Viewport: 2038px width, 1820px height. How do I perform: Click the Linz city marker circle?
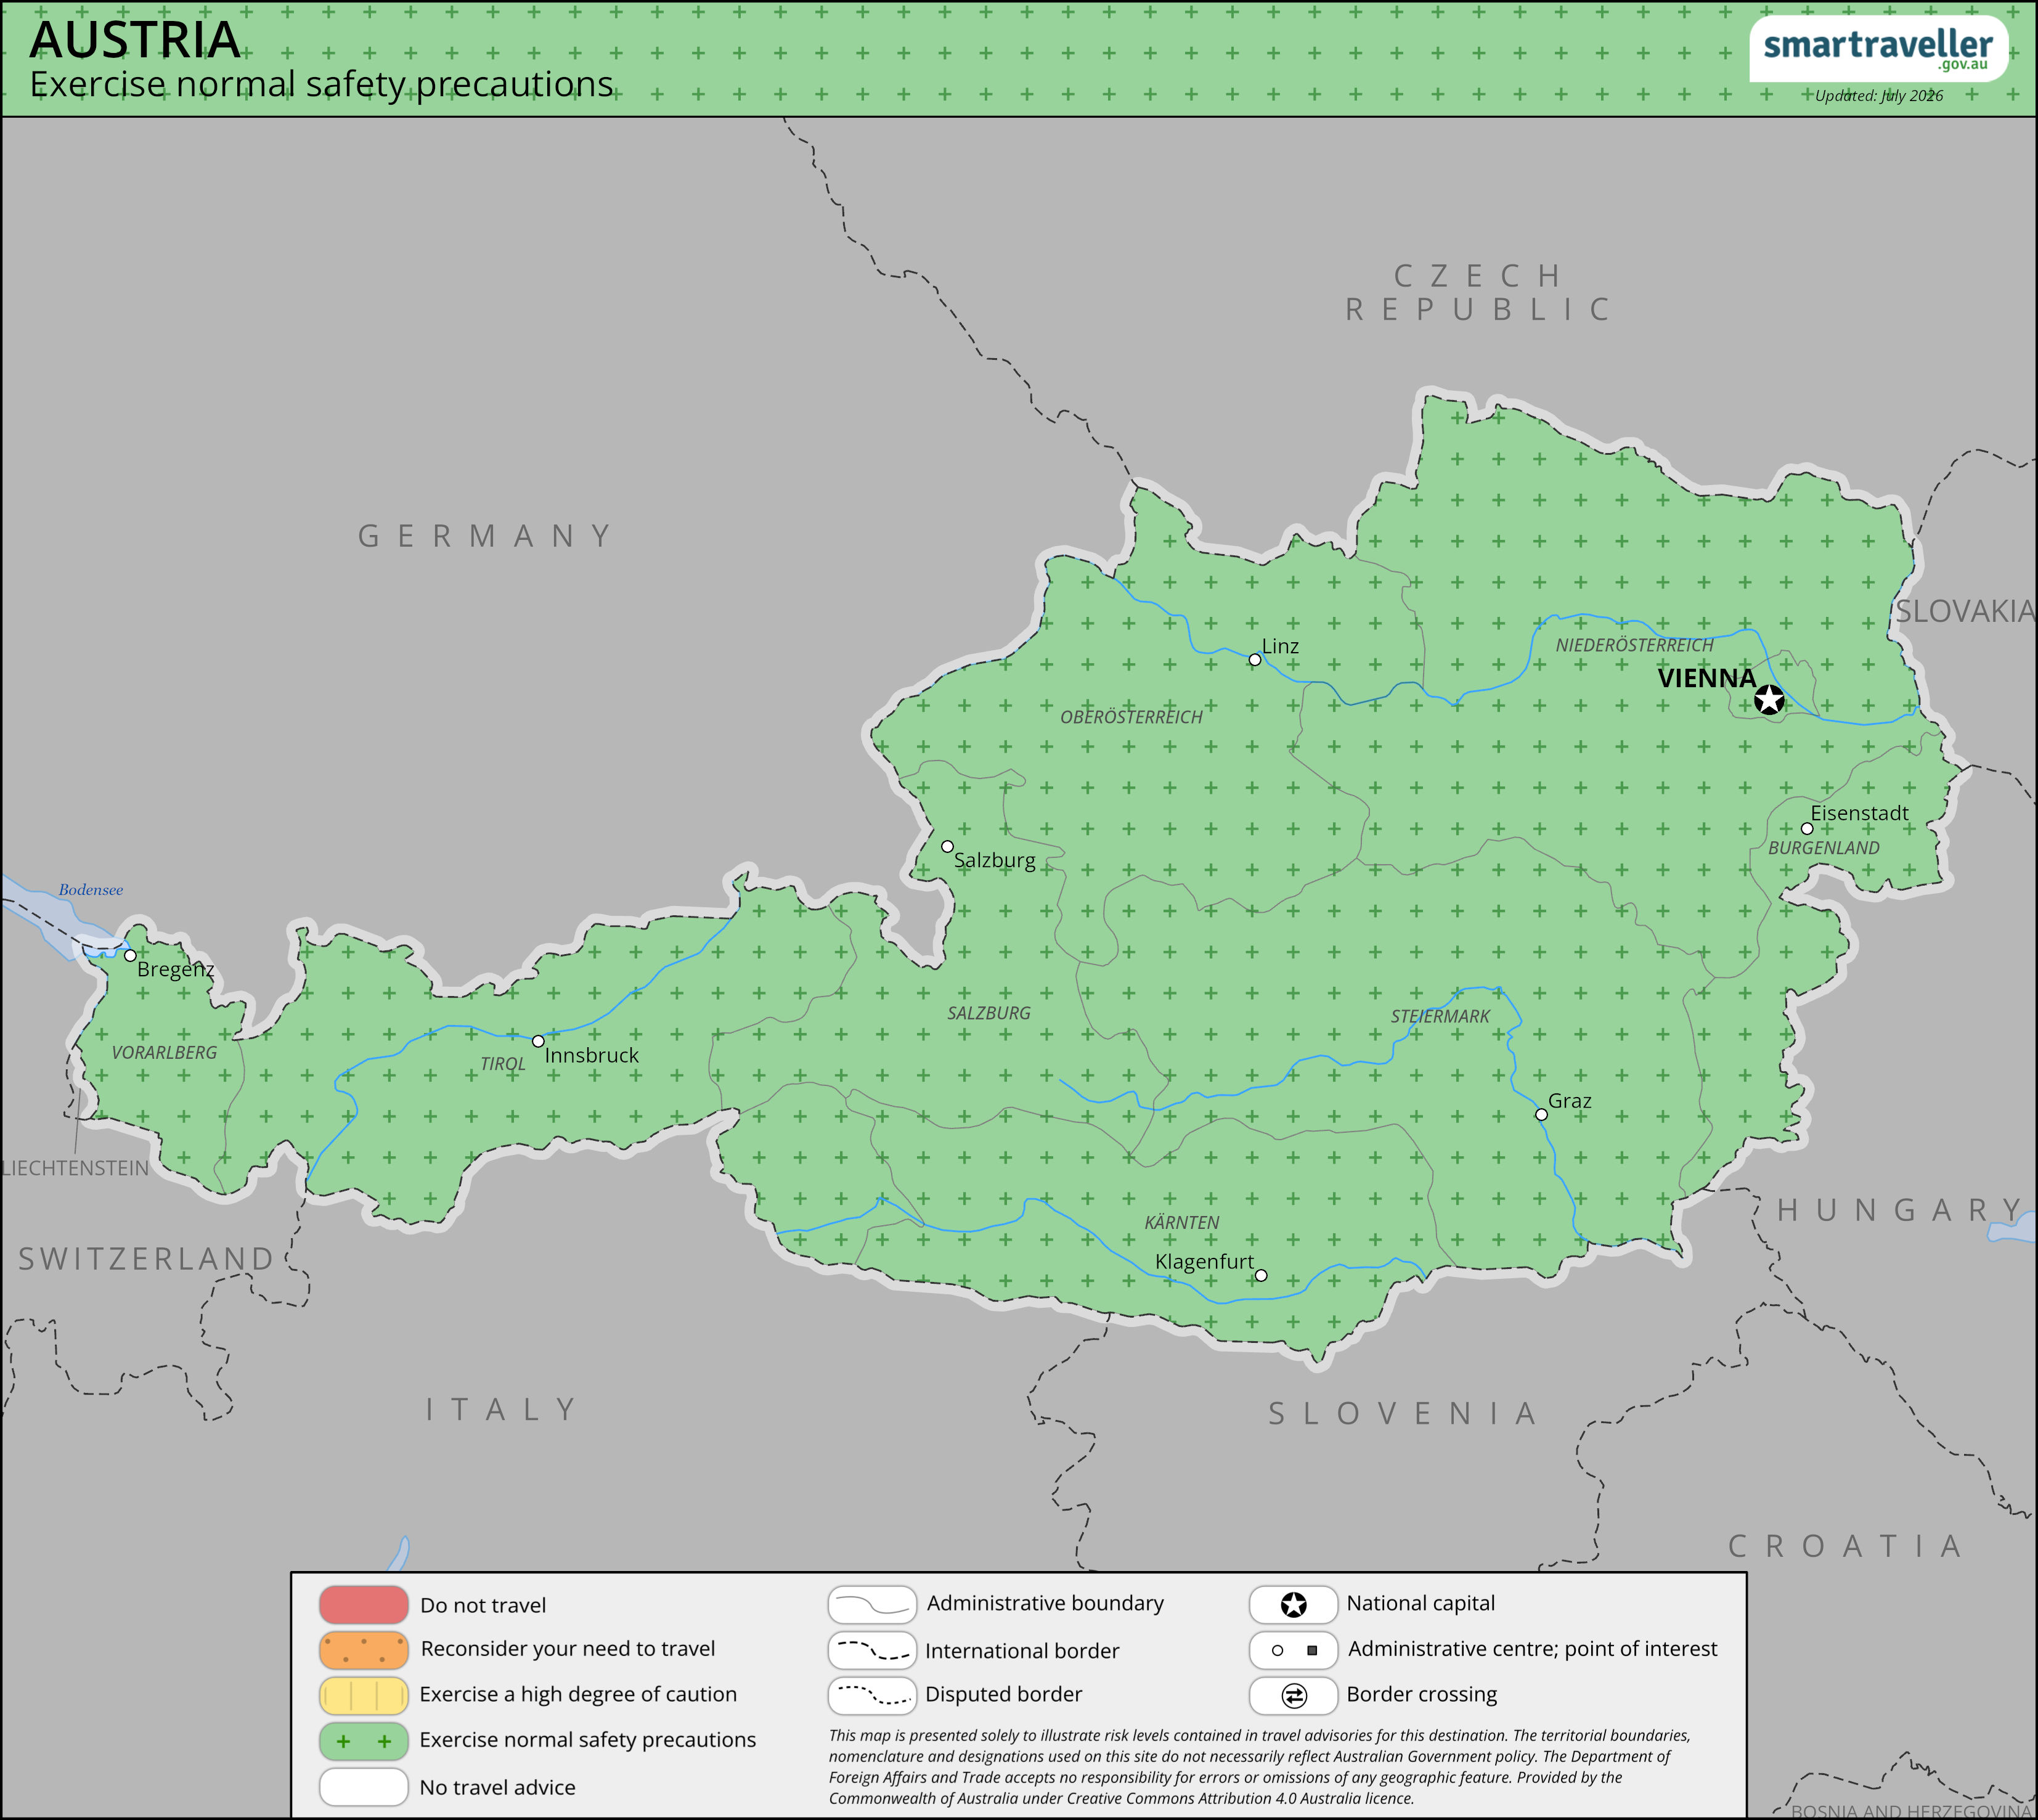click(x=1255, y=660)
